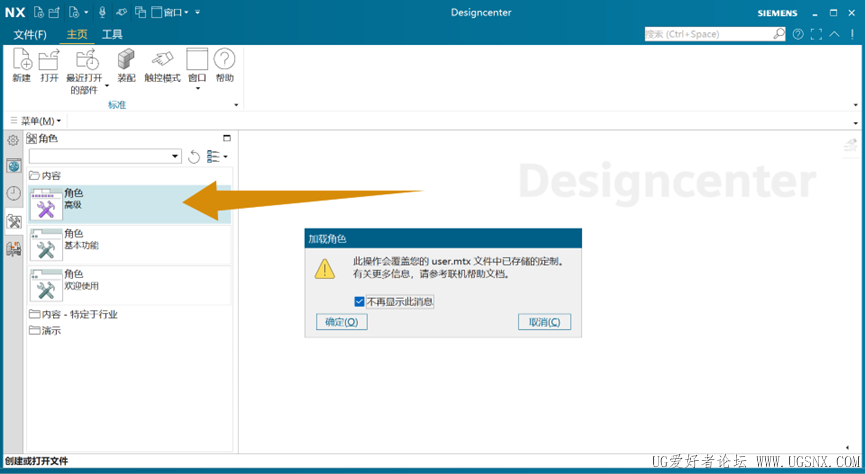The height and width of the screenshot is (474, 865).
Task: Open the history clock tab in resource bar
Action: [x=14, y=193]
